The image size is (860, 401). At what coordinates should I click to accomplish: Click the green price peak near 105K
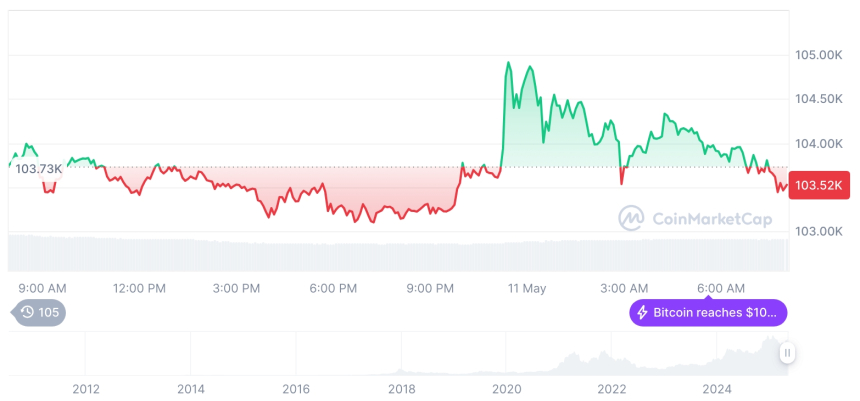click(x=509, y=64)
